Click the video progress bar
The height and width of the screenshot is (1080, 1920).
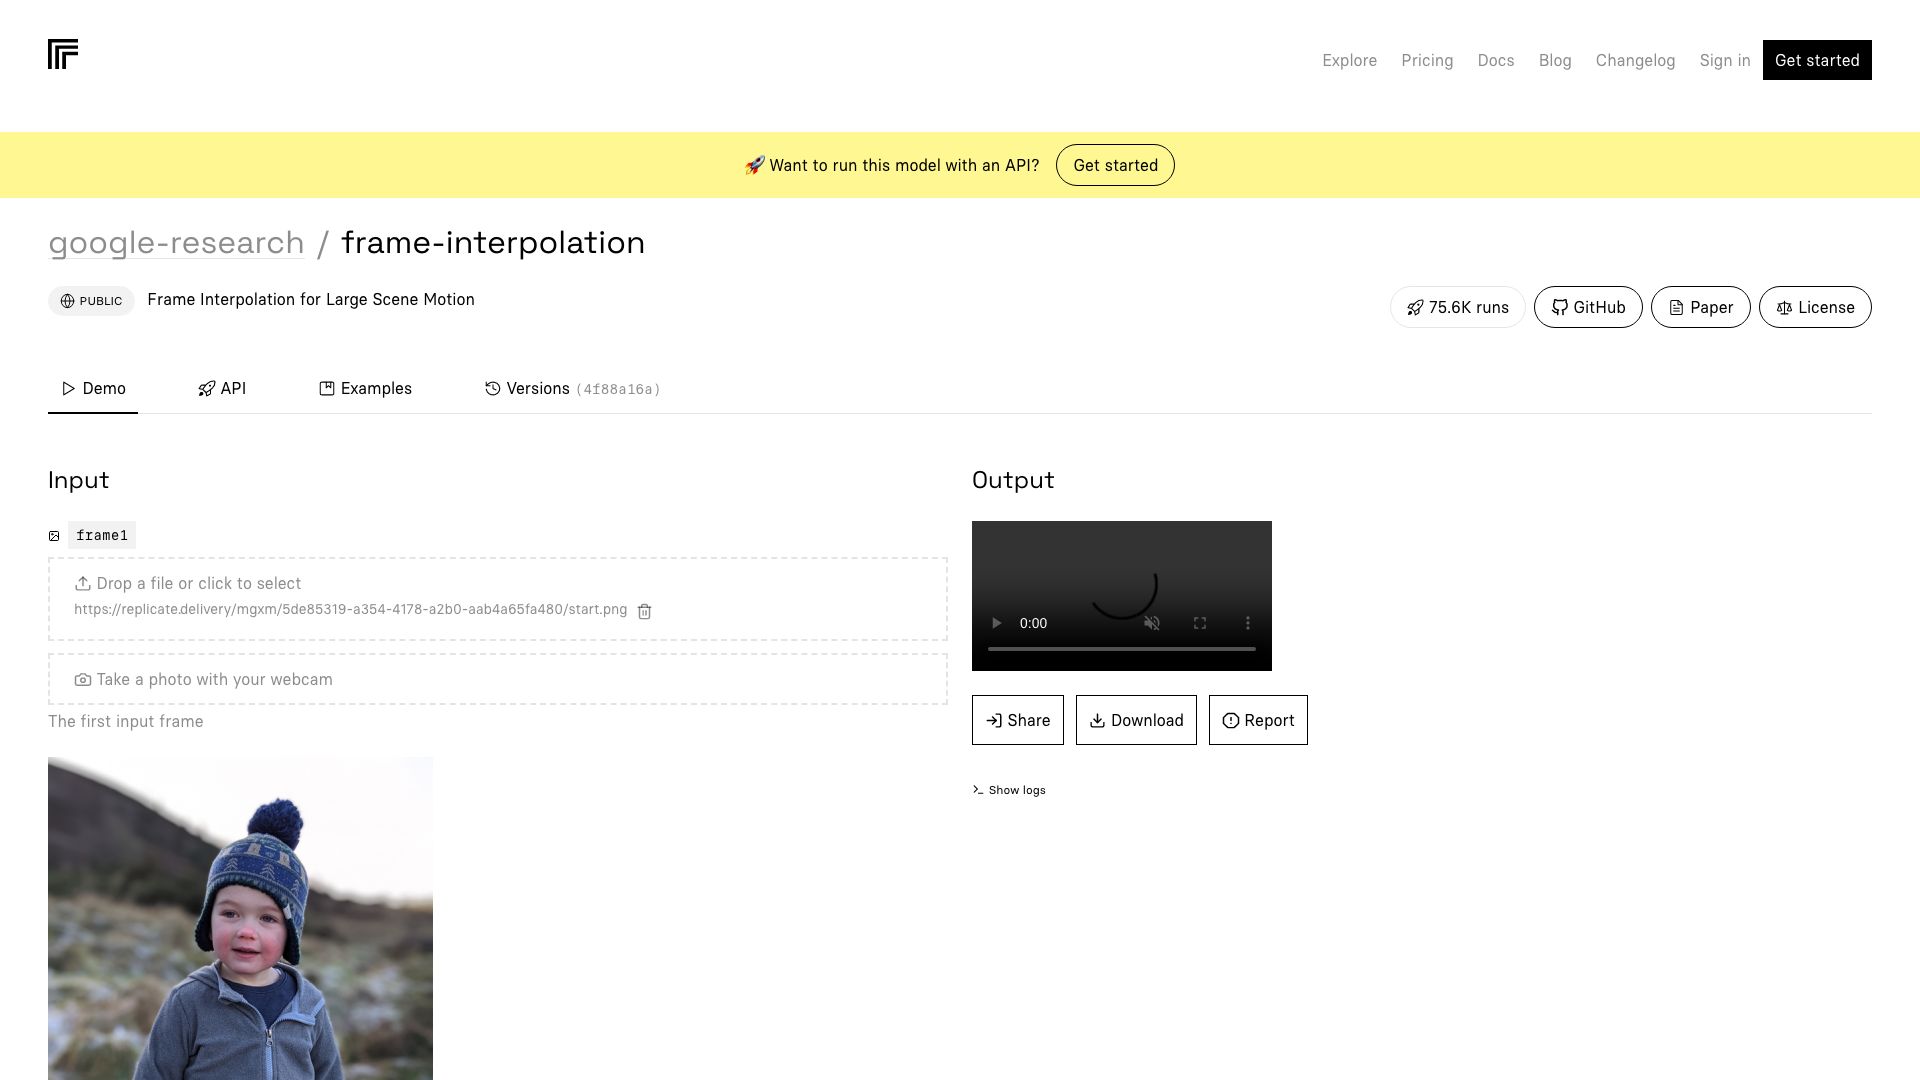[1122, 649]
